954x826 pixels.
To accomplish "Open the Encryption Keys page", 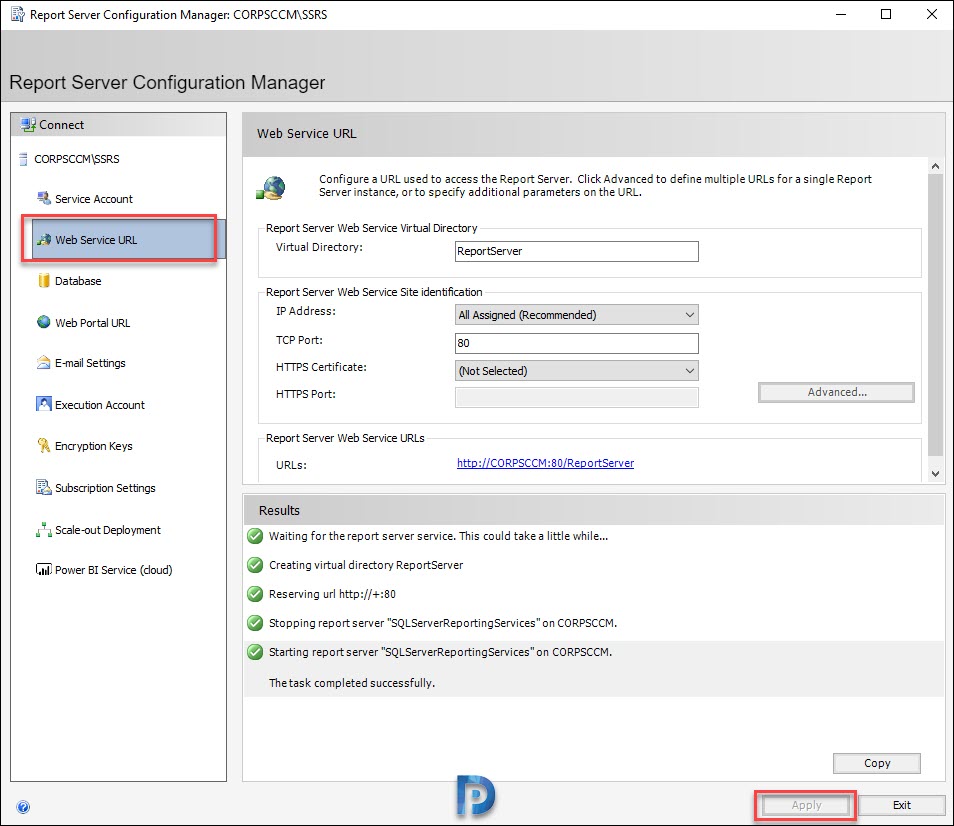I will 94,446.
